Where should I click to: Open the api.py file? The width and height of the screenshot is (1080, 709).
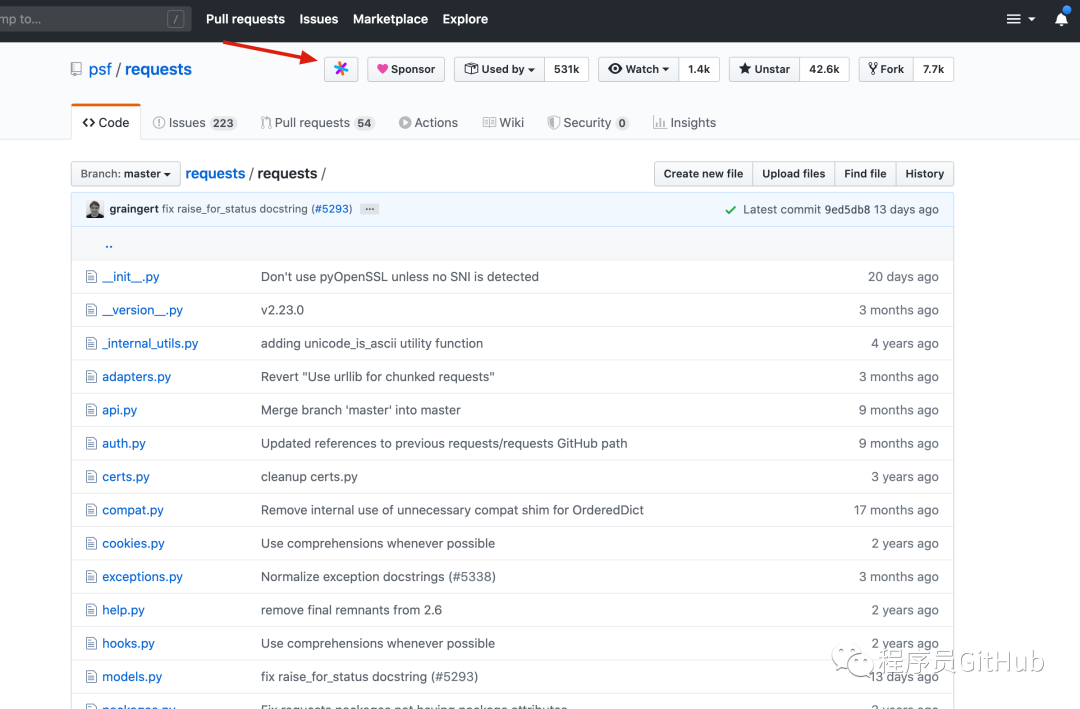coord(120,410)
